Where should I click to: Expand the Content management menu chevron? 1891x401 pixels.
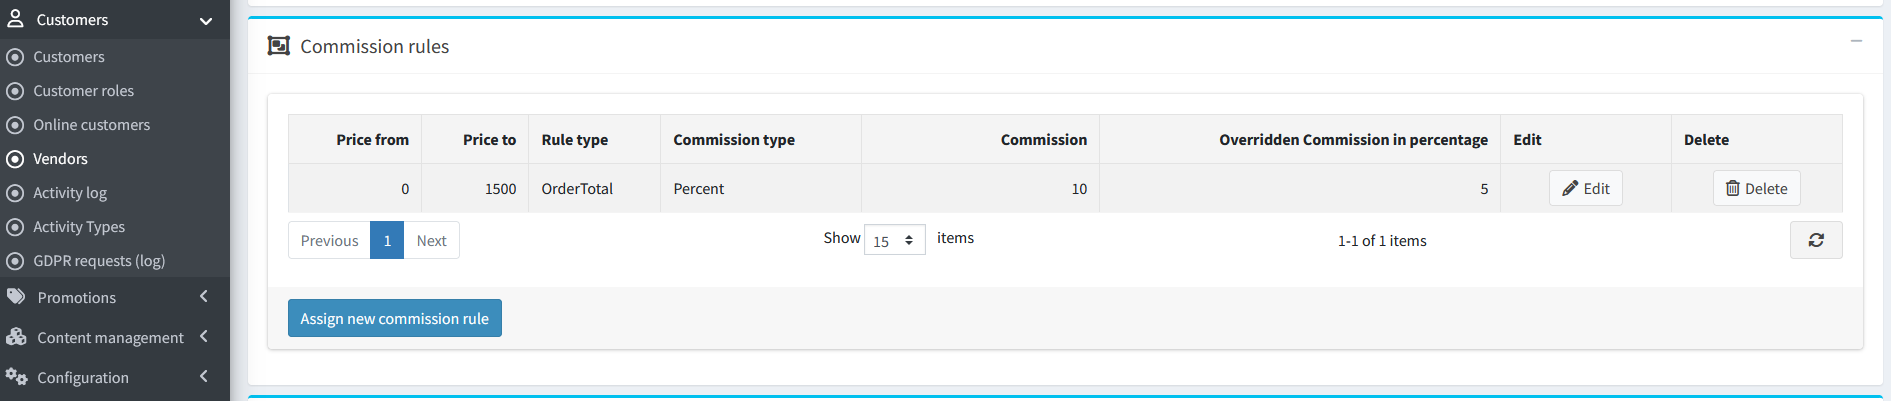click(x=204, y=337)
